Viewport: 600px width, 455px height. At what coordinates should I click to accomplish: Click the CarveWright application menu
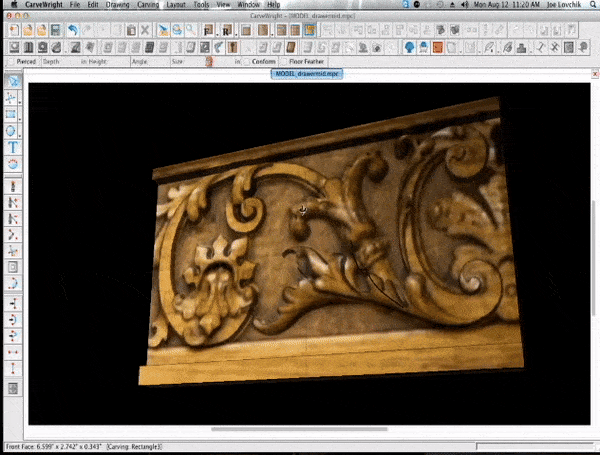pyautogui.click(x=43, y=5)
